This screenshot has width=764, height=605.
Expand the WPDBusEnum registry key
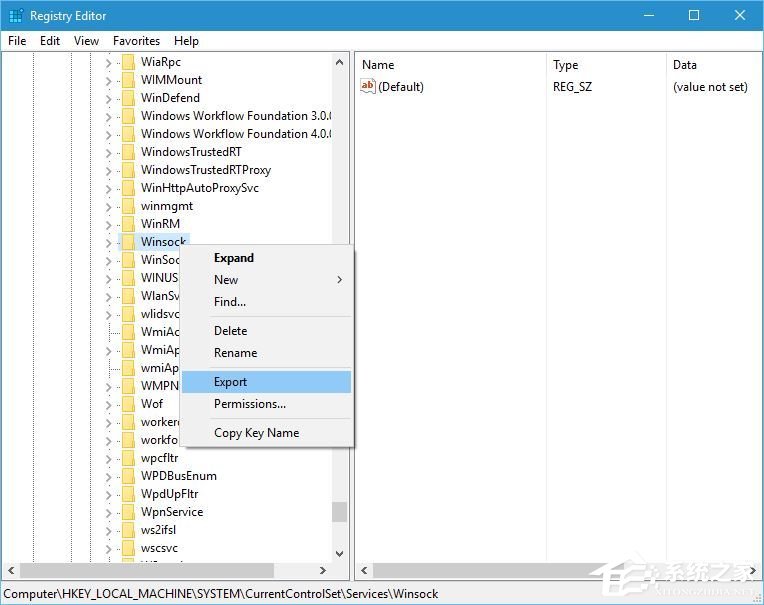(109, 476)
